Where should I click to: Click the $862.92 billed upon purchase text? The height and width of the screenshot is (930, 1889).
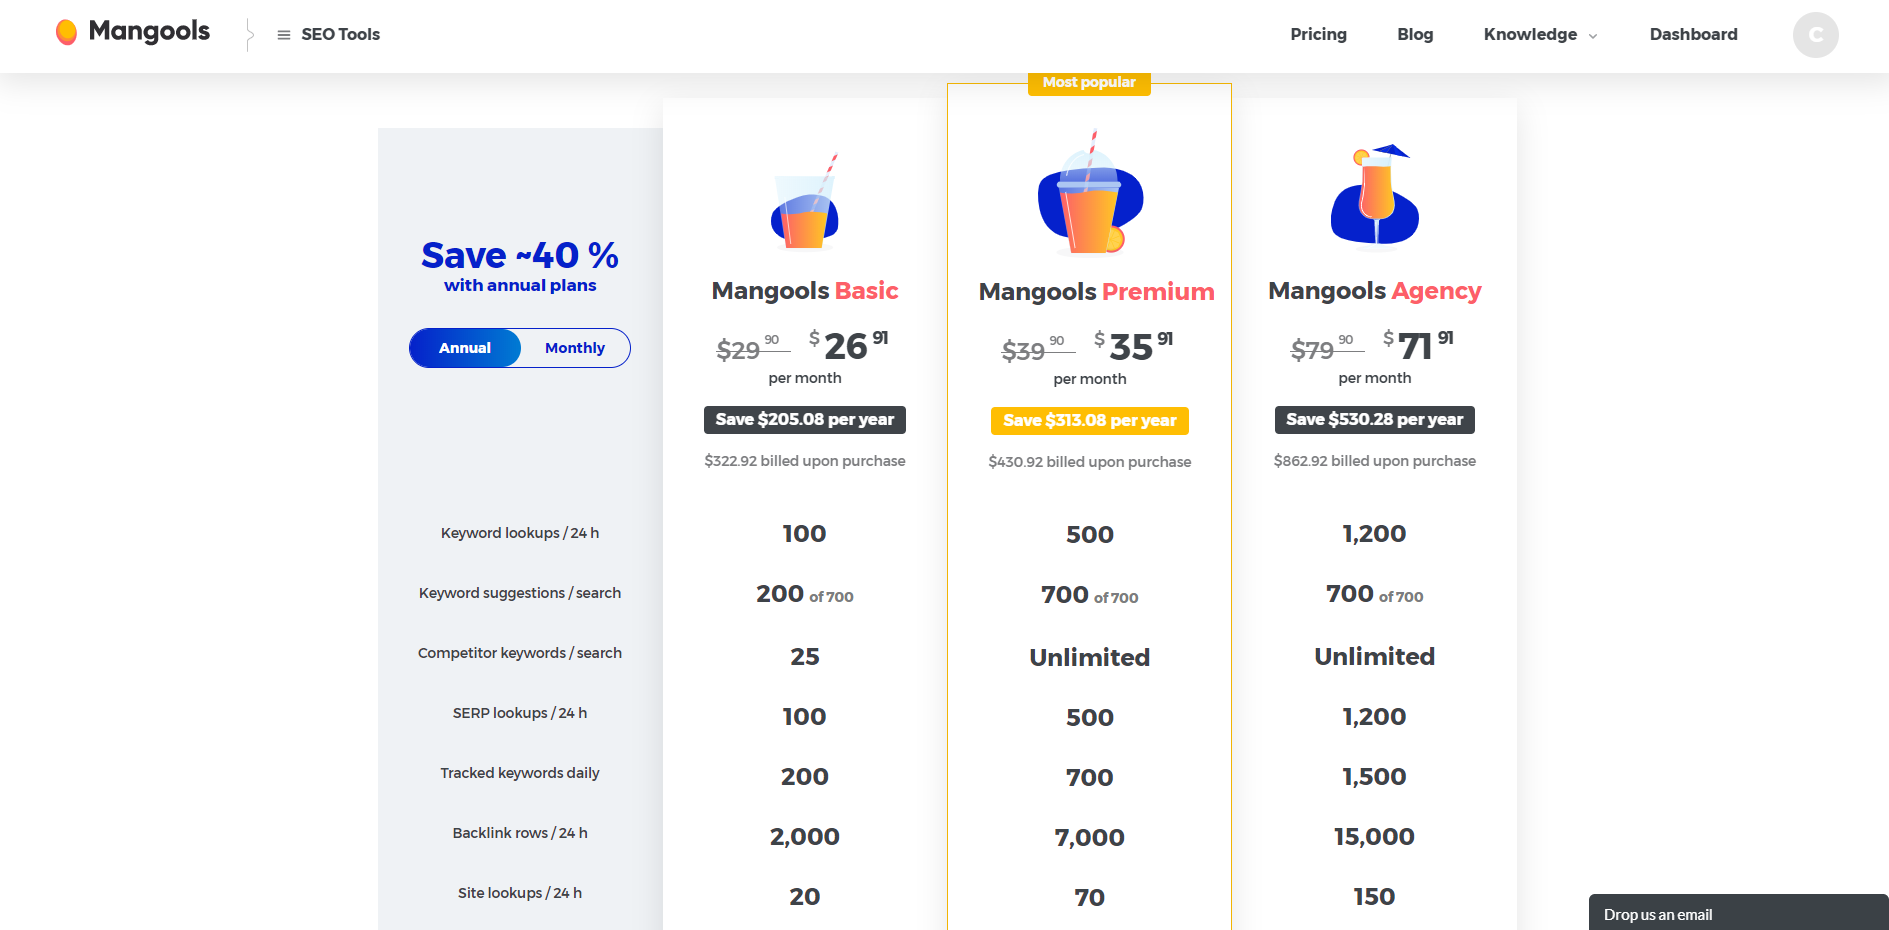(1375, 461)
